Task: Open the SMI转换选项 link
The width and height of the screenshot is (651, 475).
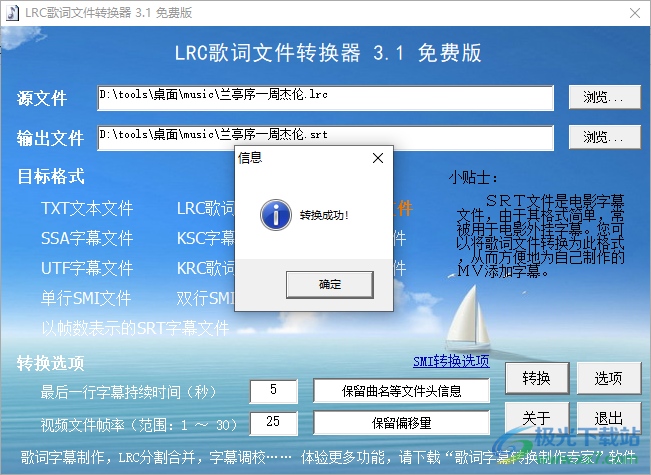Action: 451,361
